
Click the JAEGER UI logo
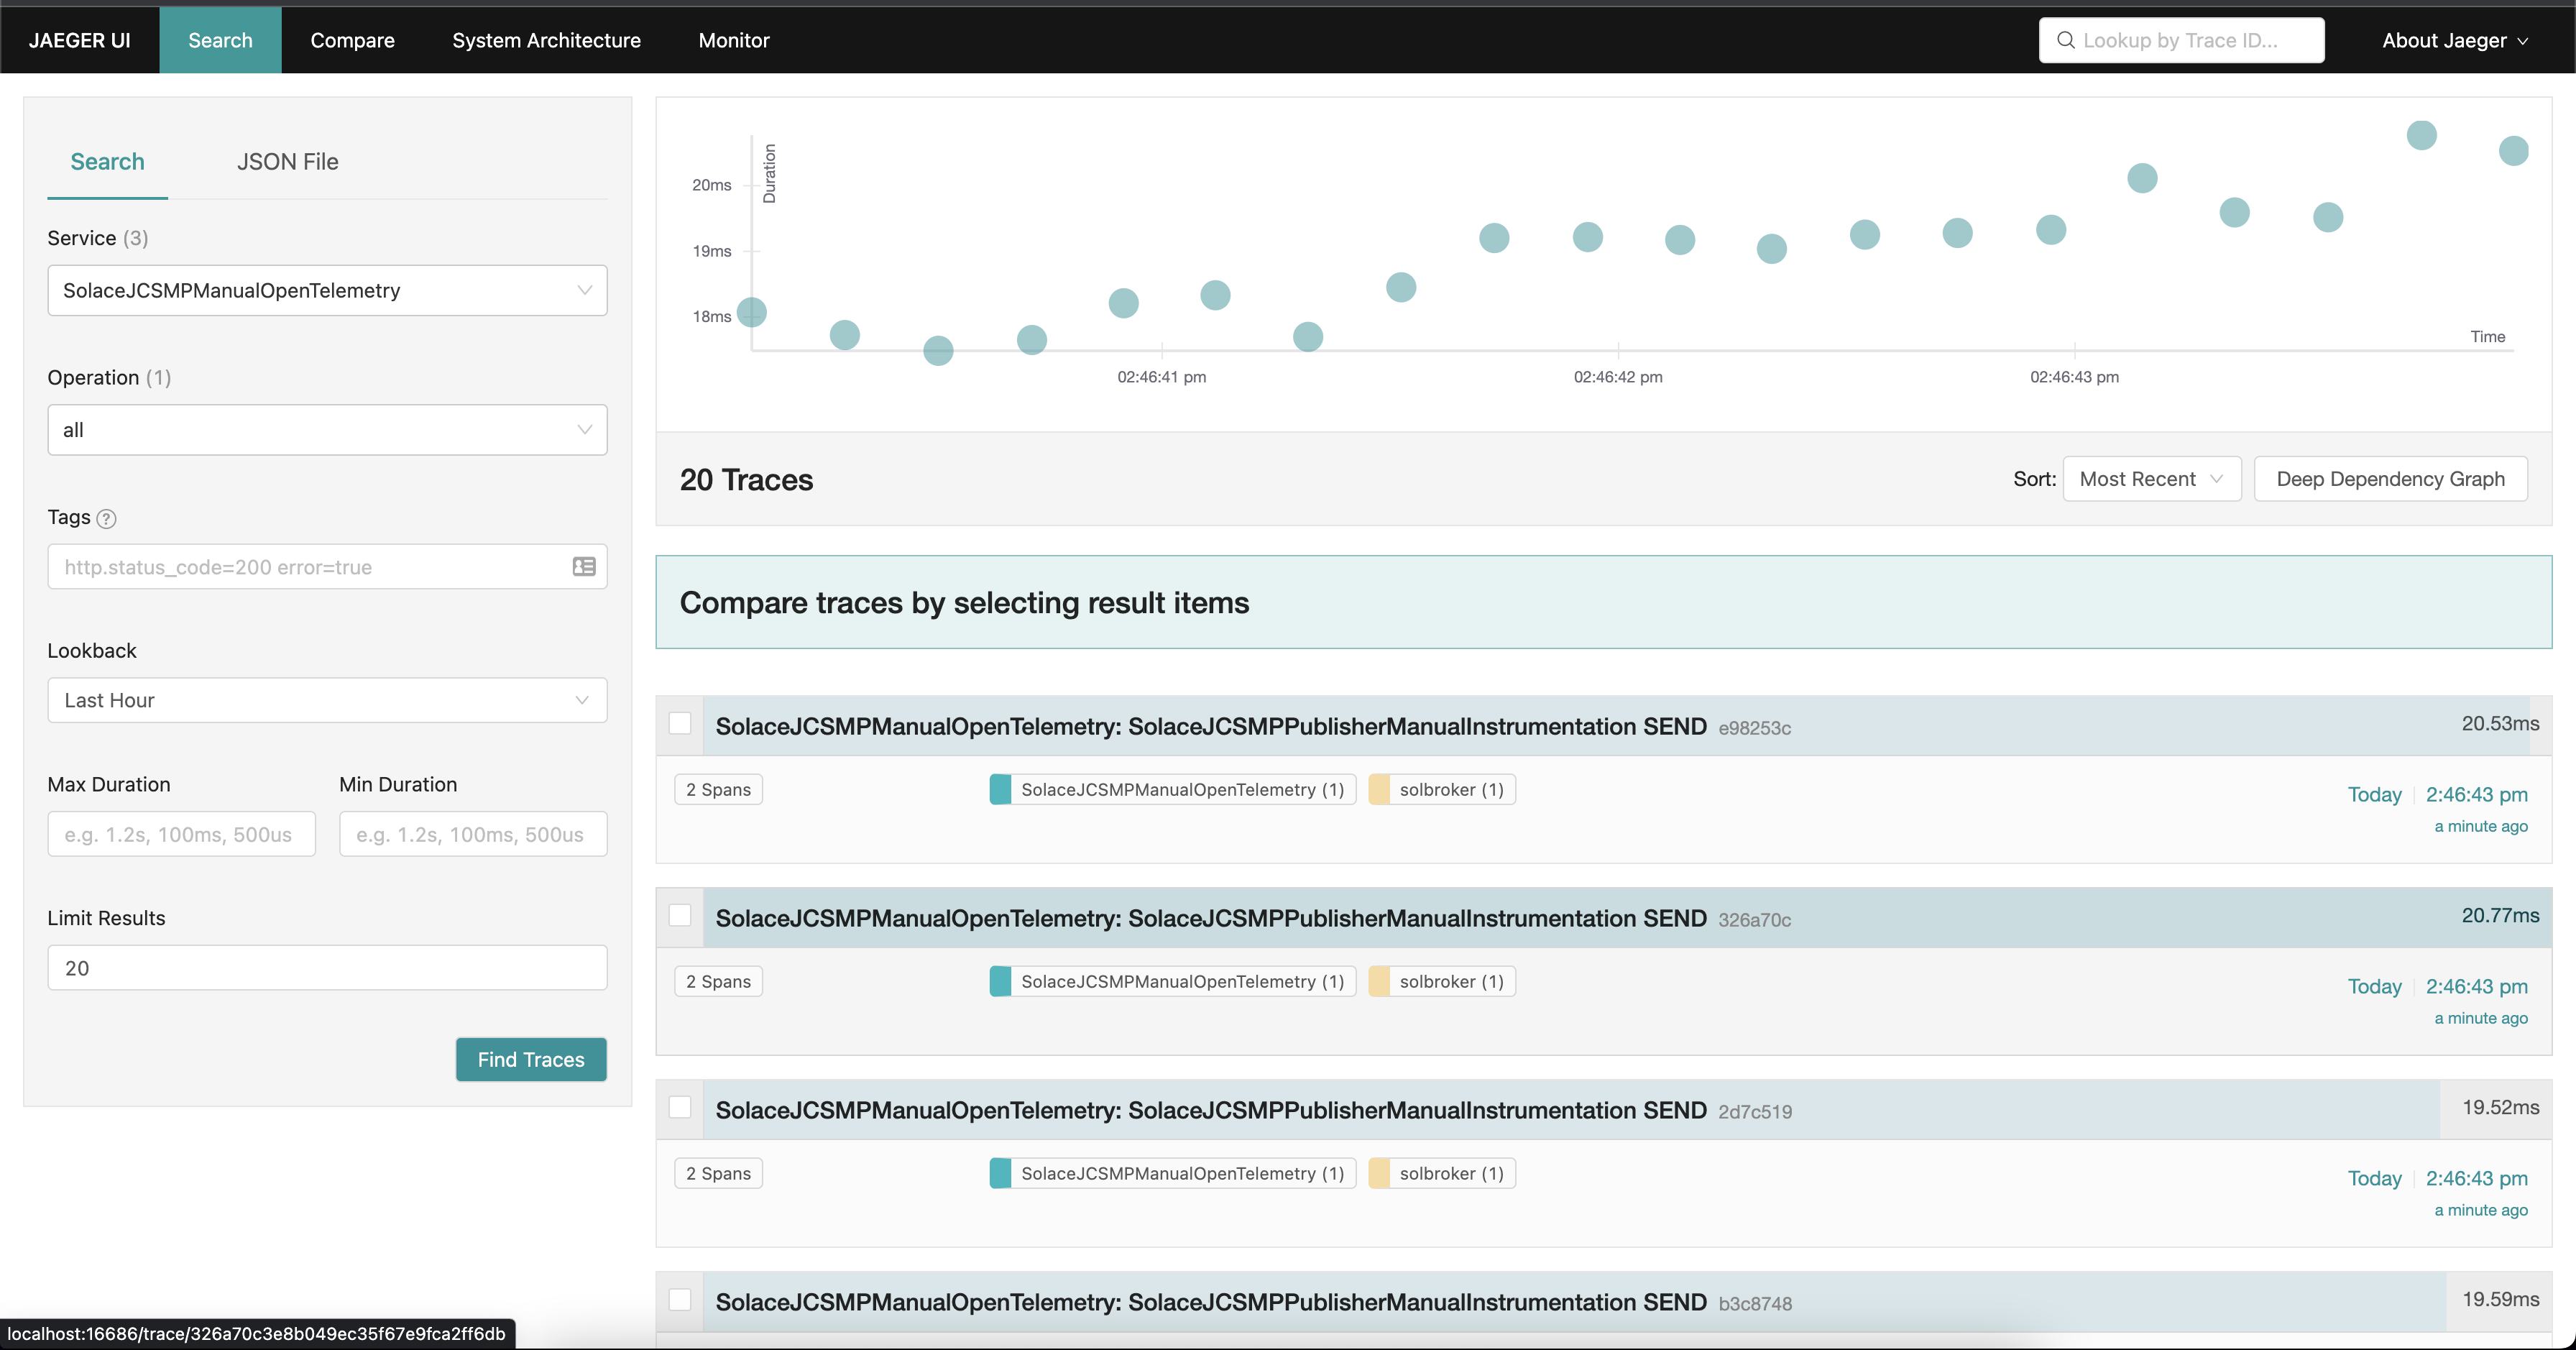tap(80, 40)
